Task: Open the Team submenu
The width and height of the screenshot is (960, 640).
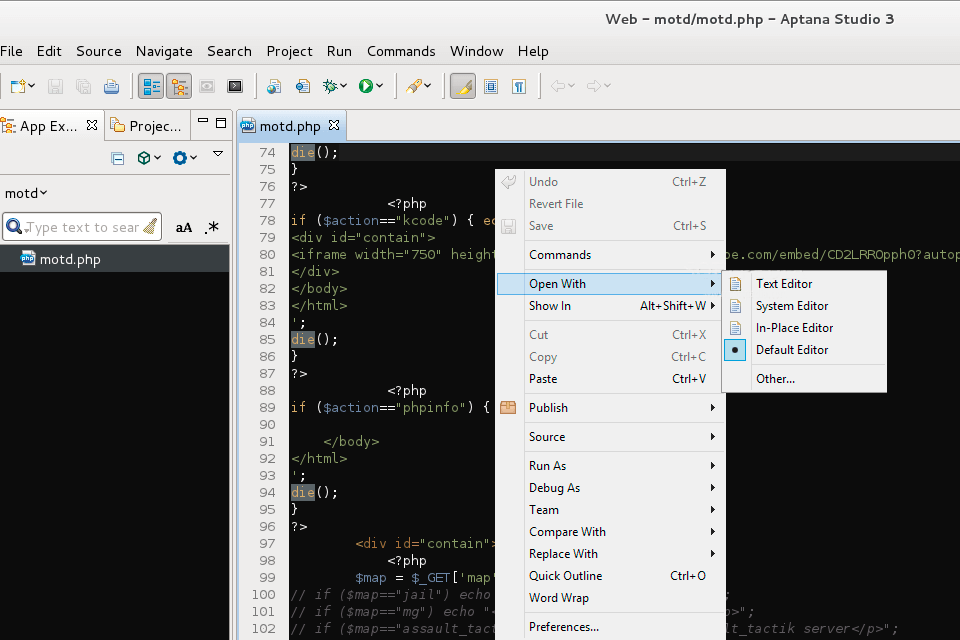Action: click(611, 510)
